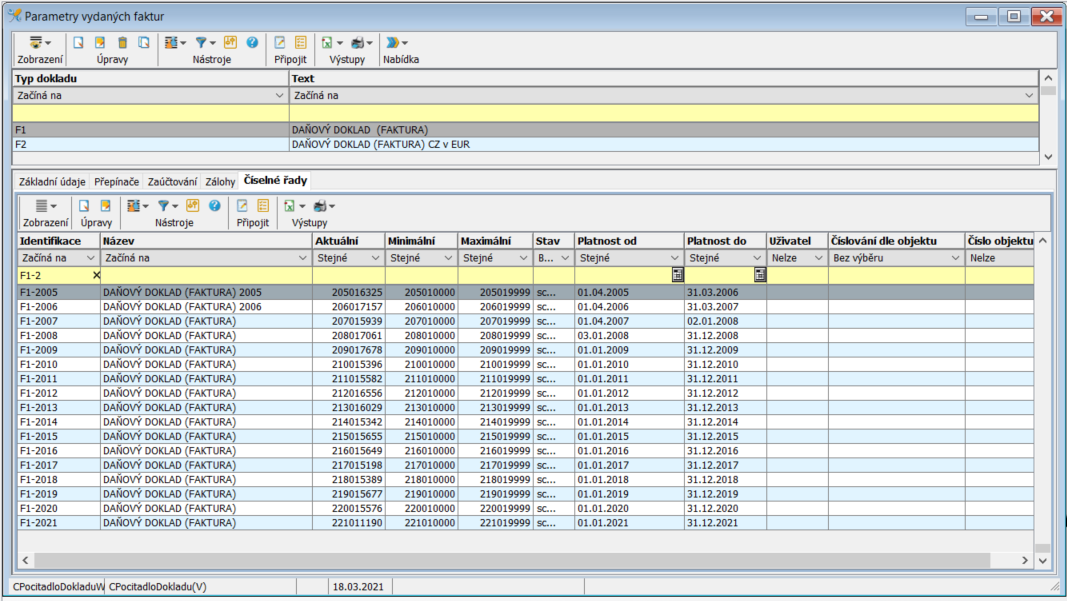Image resolution: width=1067 pixels, height=601 pixels.
Task: Select the Zálohy tab
Action: pos(220,182)
